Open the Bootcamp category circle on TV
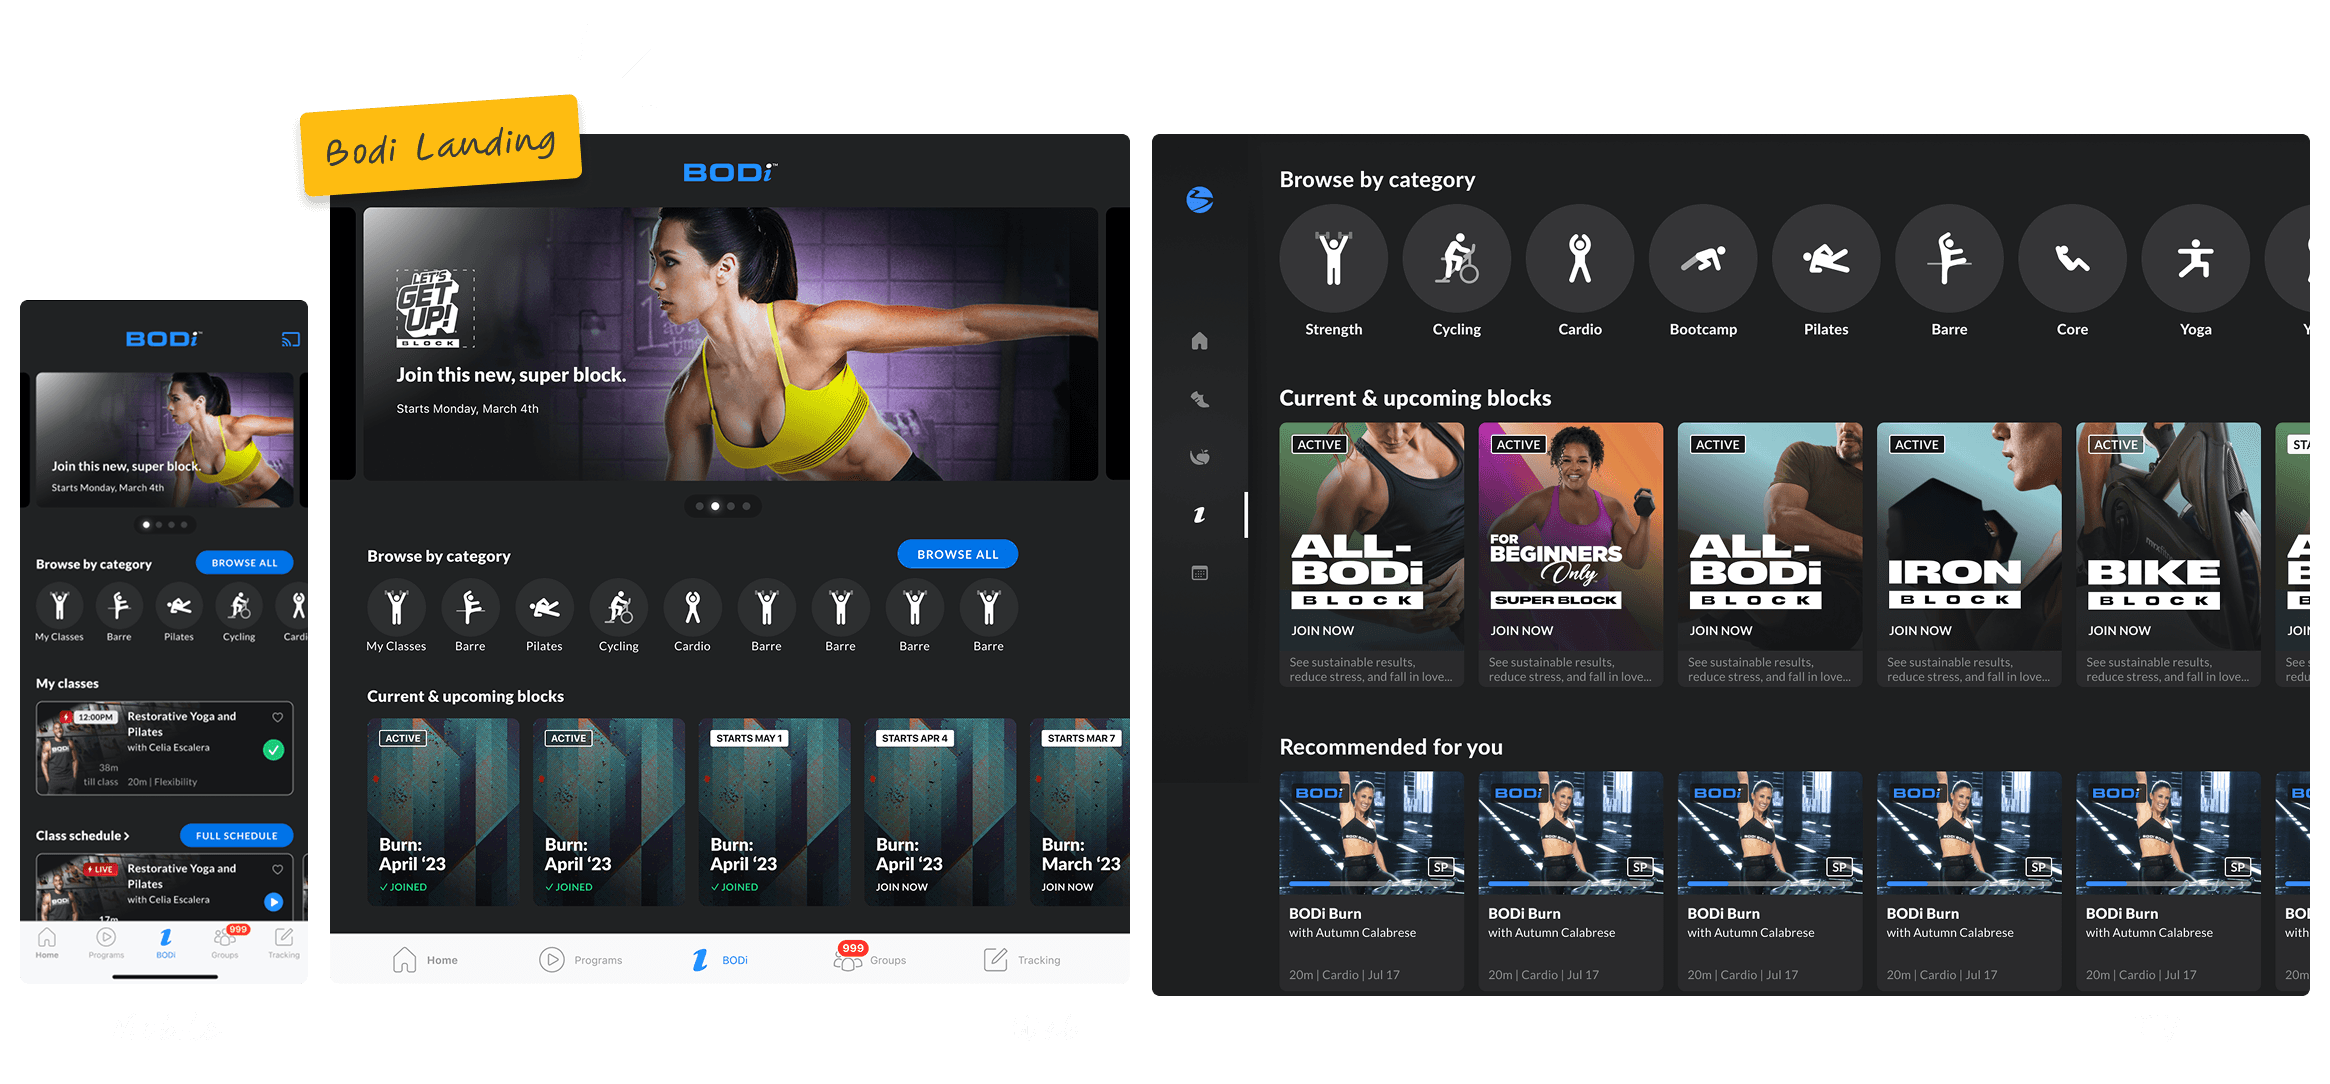The width and height of the screenshot is (2330, 1084). coord(1702,259)
